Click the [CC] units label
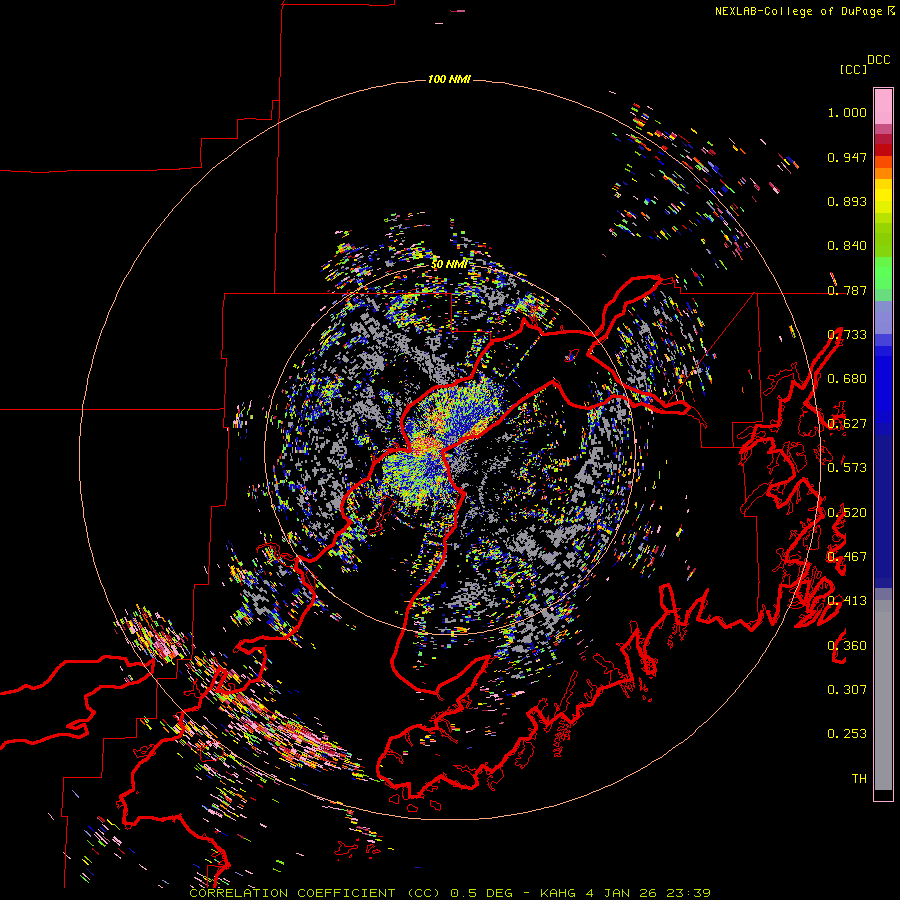This screenshot has width=900, height=900. [x=853, y=69]
